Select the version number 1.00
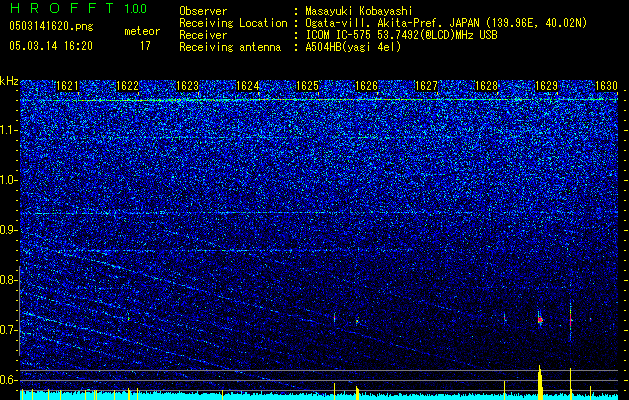This screenshot has width=629, height=400. [x=135, y=9]
